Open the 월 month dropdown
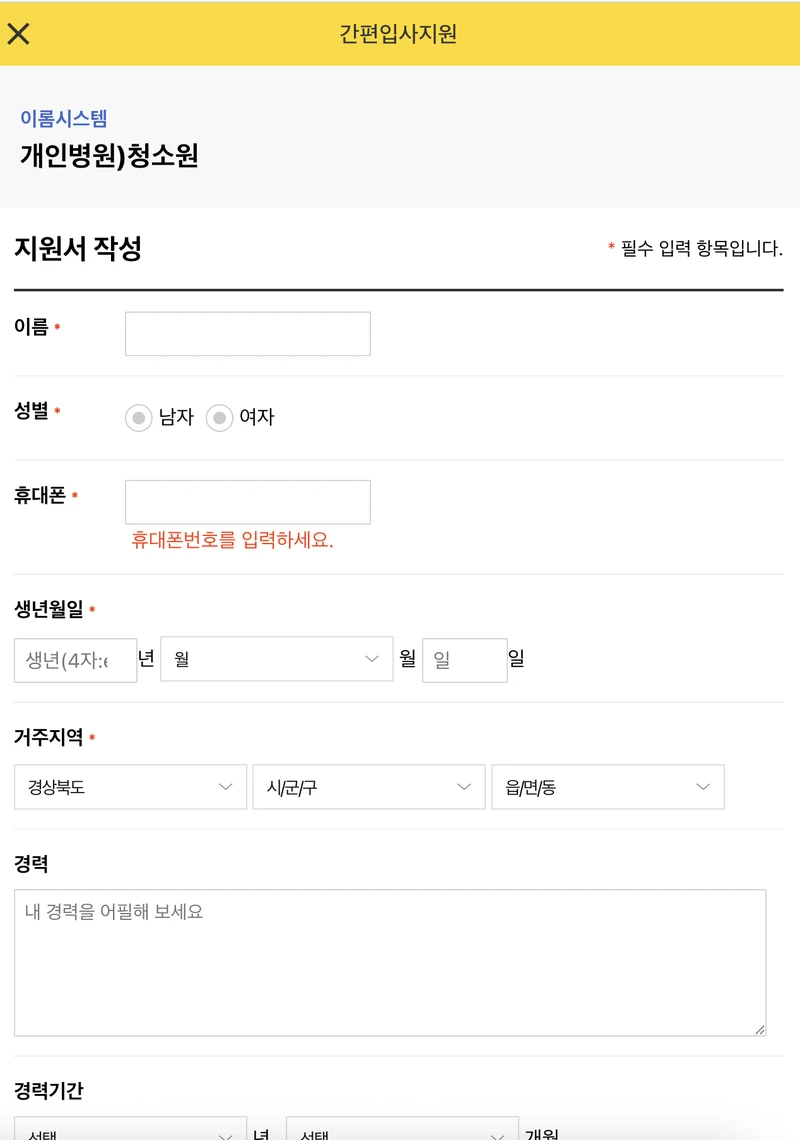The height and width of the screenshot is (1140, 800). click(x=276, y=659)
